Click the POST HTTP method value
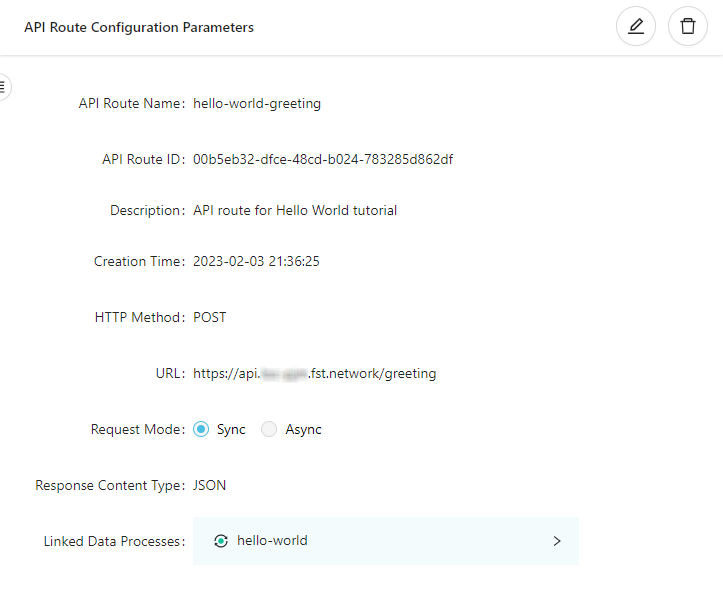The width and height of the screenshot is (723, 595). pos(210,318)
